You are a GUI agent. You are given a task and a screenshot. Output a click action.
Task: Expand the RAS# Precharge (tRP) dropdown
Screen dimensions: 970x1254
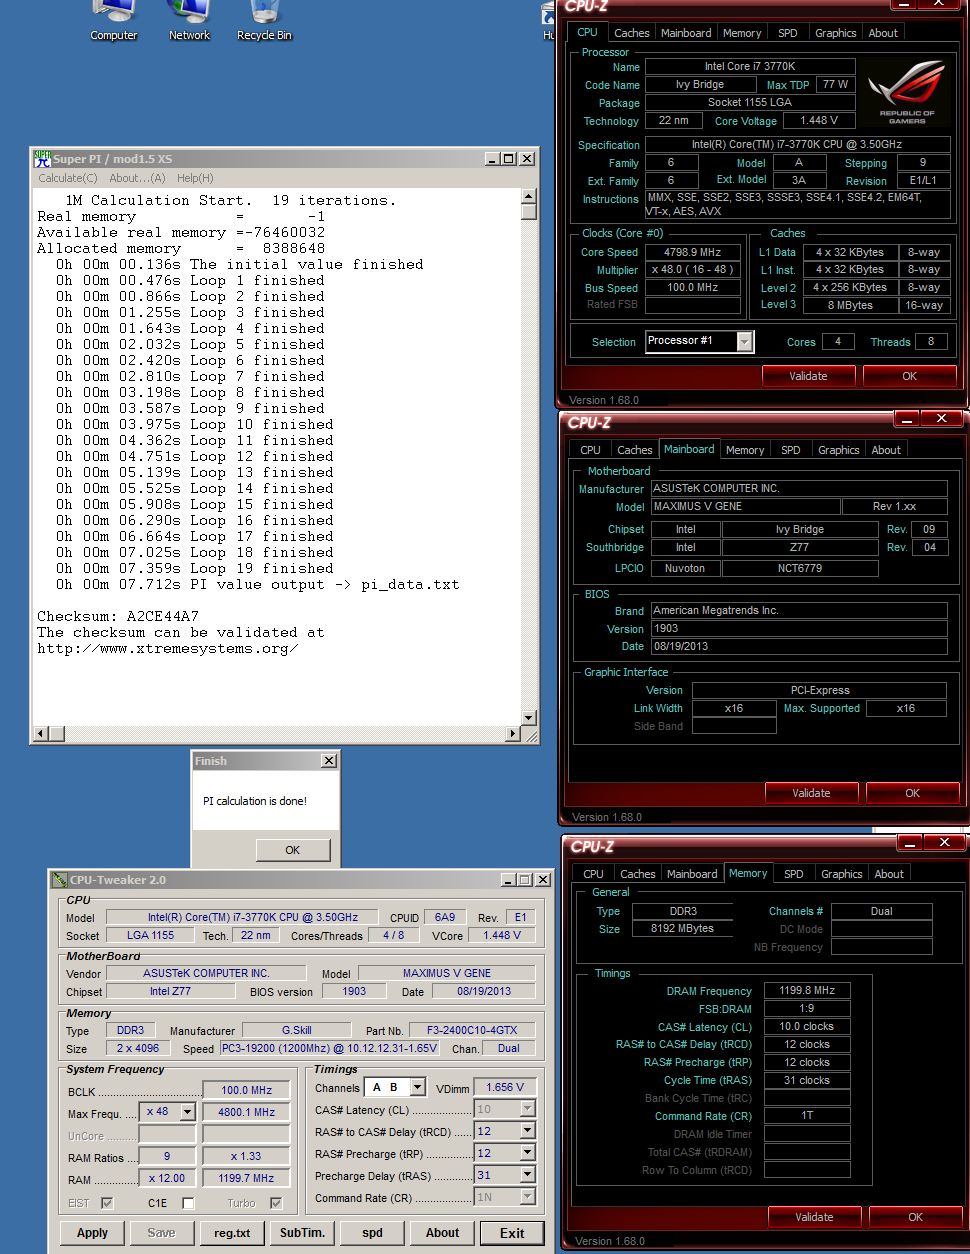pos(527,1153)
